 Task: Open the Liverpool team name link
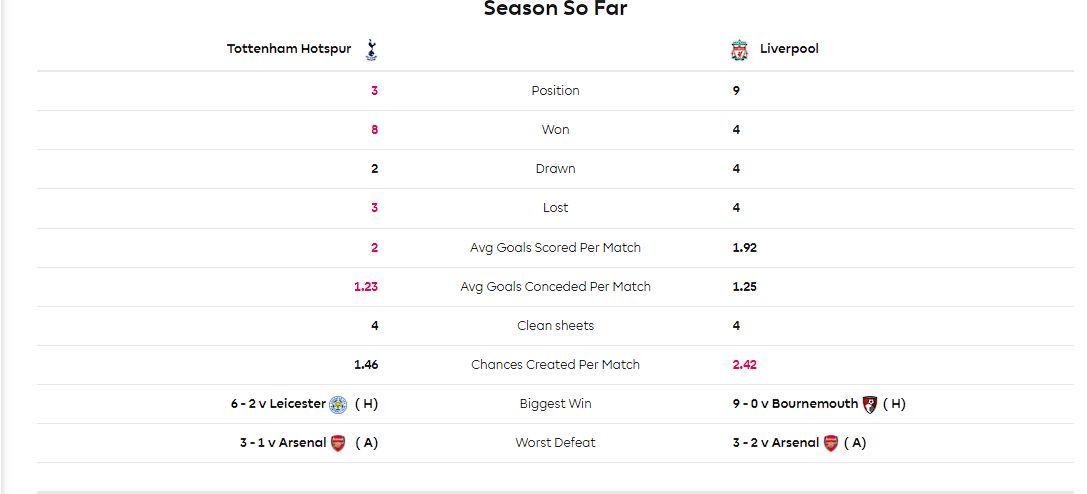pyautogui.click(x=789, y=49)
